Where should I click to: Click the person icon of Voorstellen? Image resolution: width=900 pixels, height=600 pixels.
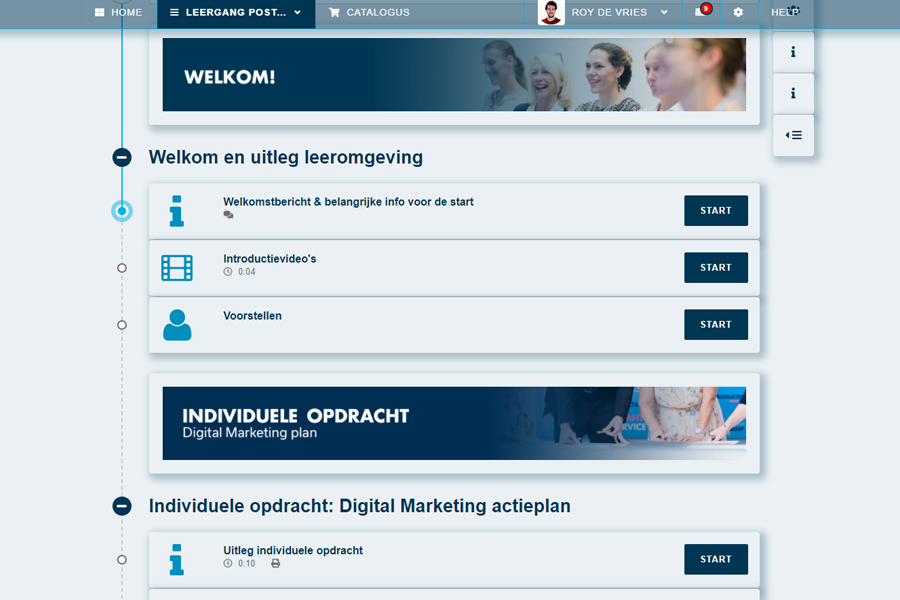tap(177, 325)
